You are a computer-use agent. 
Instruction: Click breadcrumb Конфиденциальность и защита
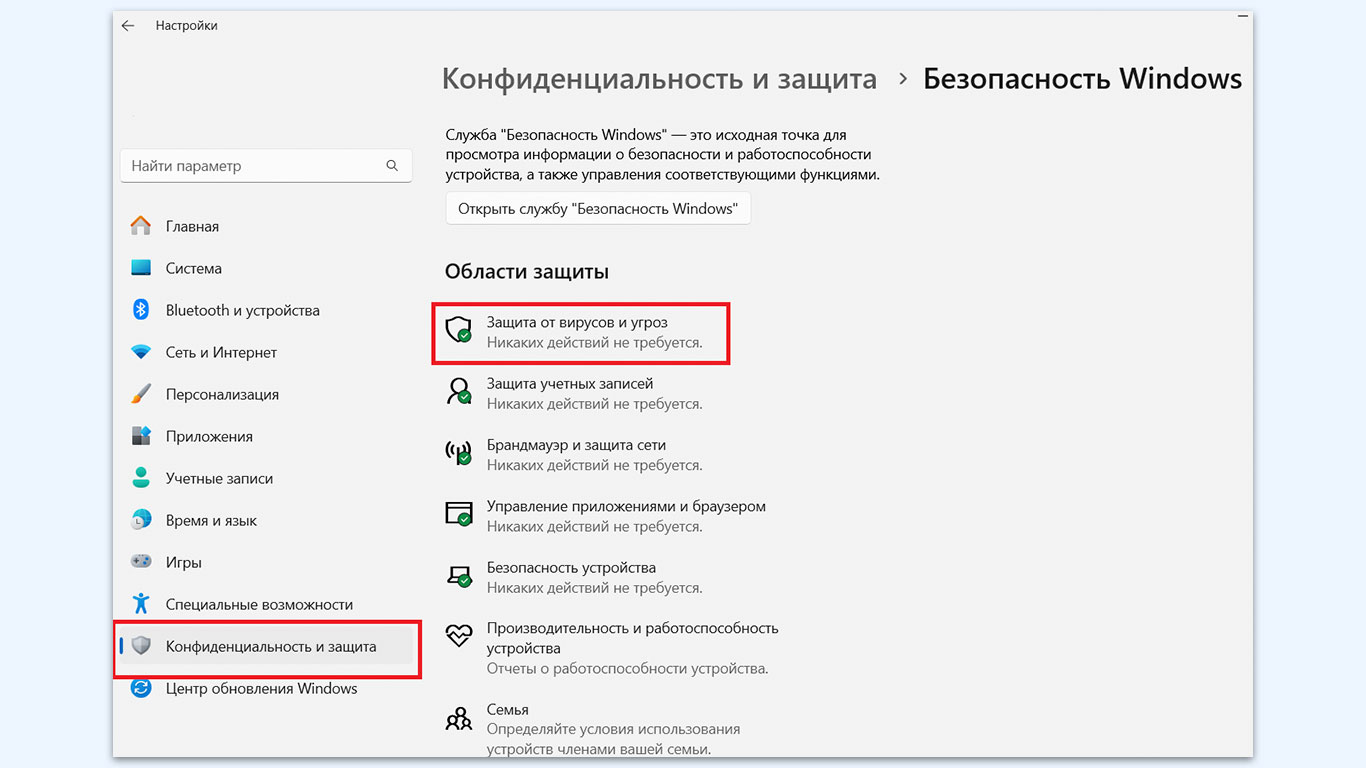pyautogui.click(x=659, y=79)
